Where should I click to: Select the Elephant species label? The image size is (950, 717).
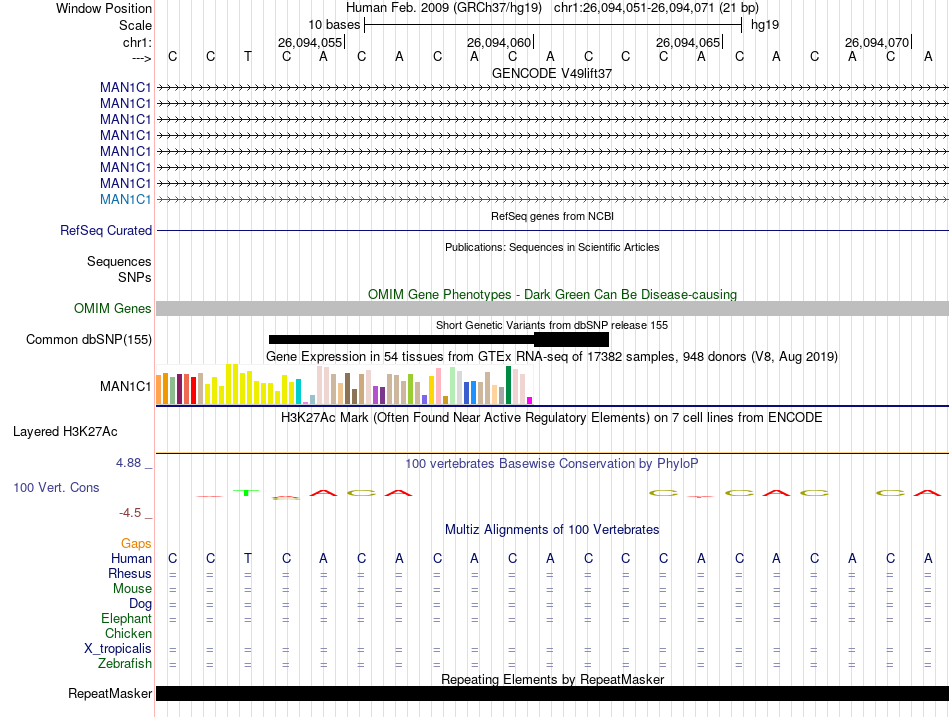pyautogui.click(x=127, y=618)
